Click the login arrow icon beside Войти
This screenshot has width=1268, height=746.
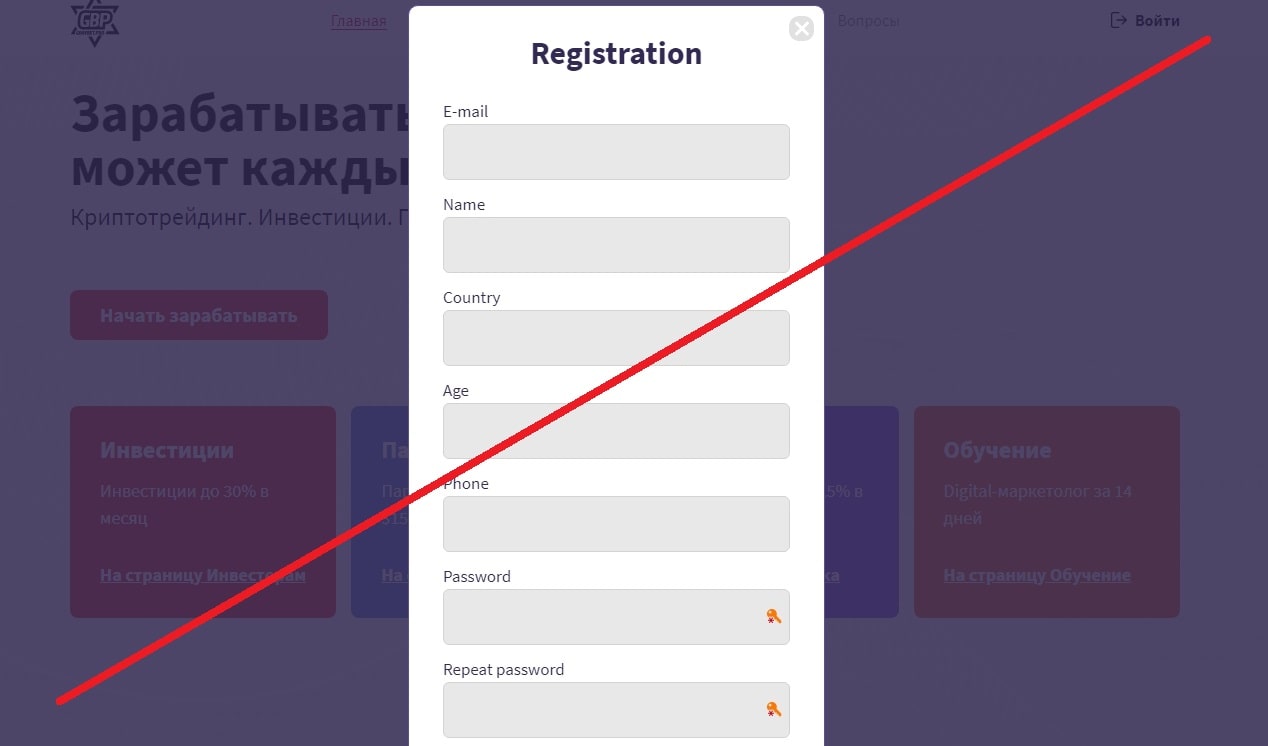pos(1119,20)
